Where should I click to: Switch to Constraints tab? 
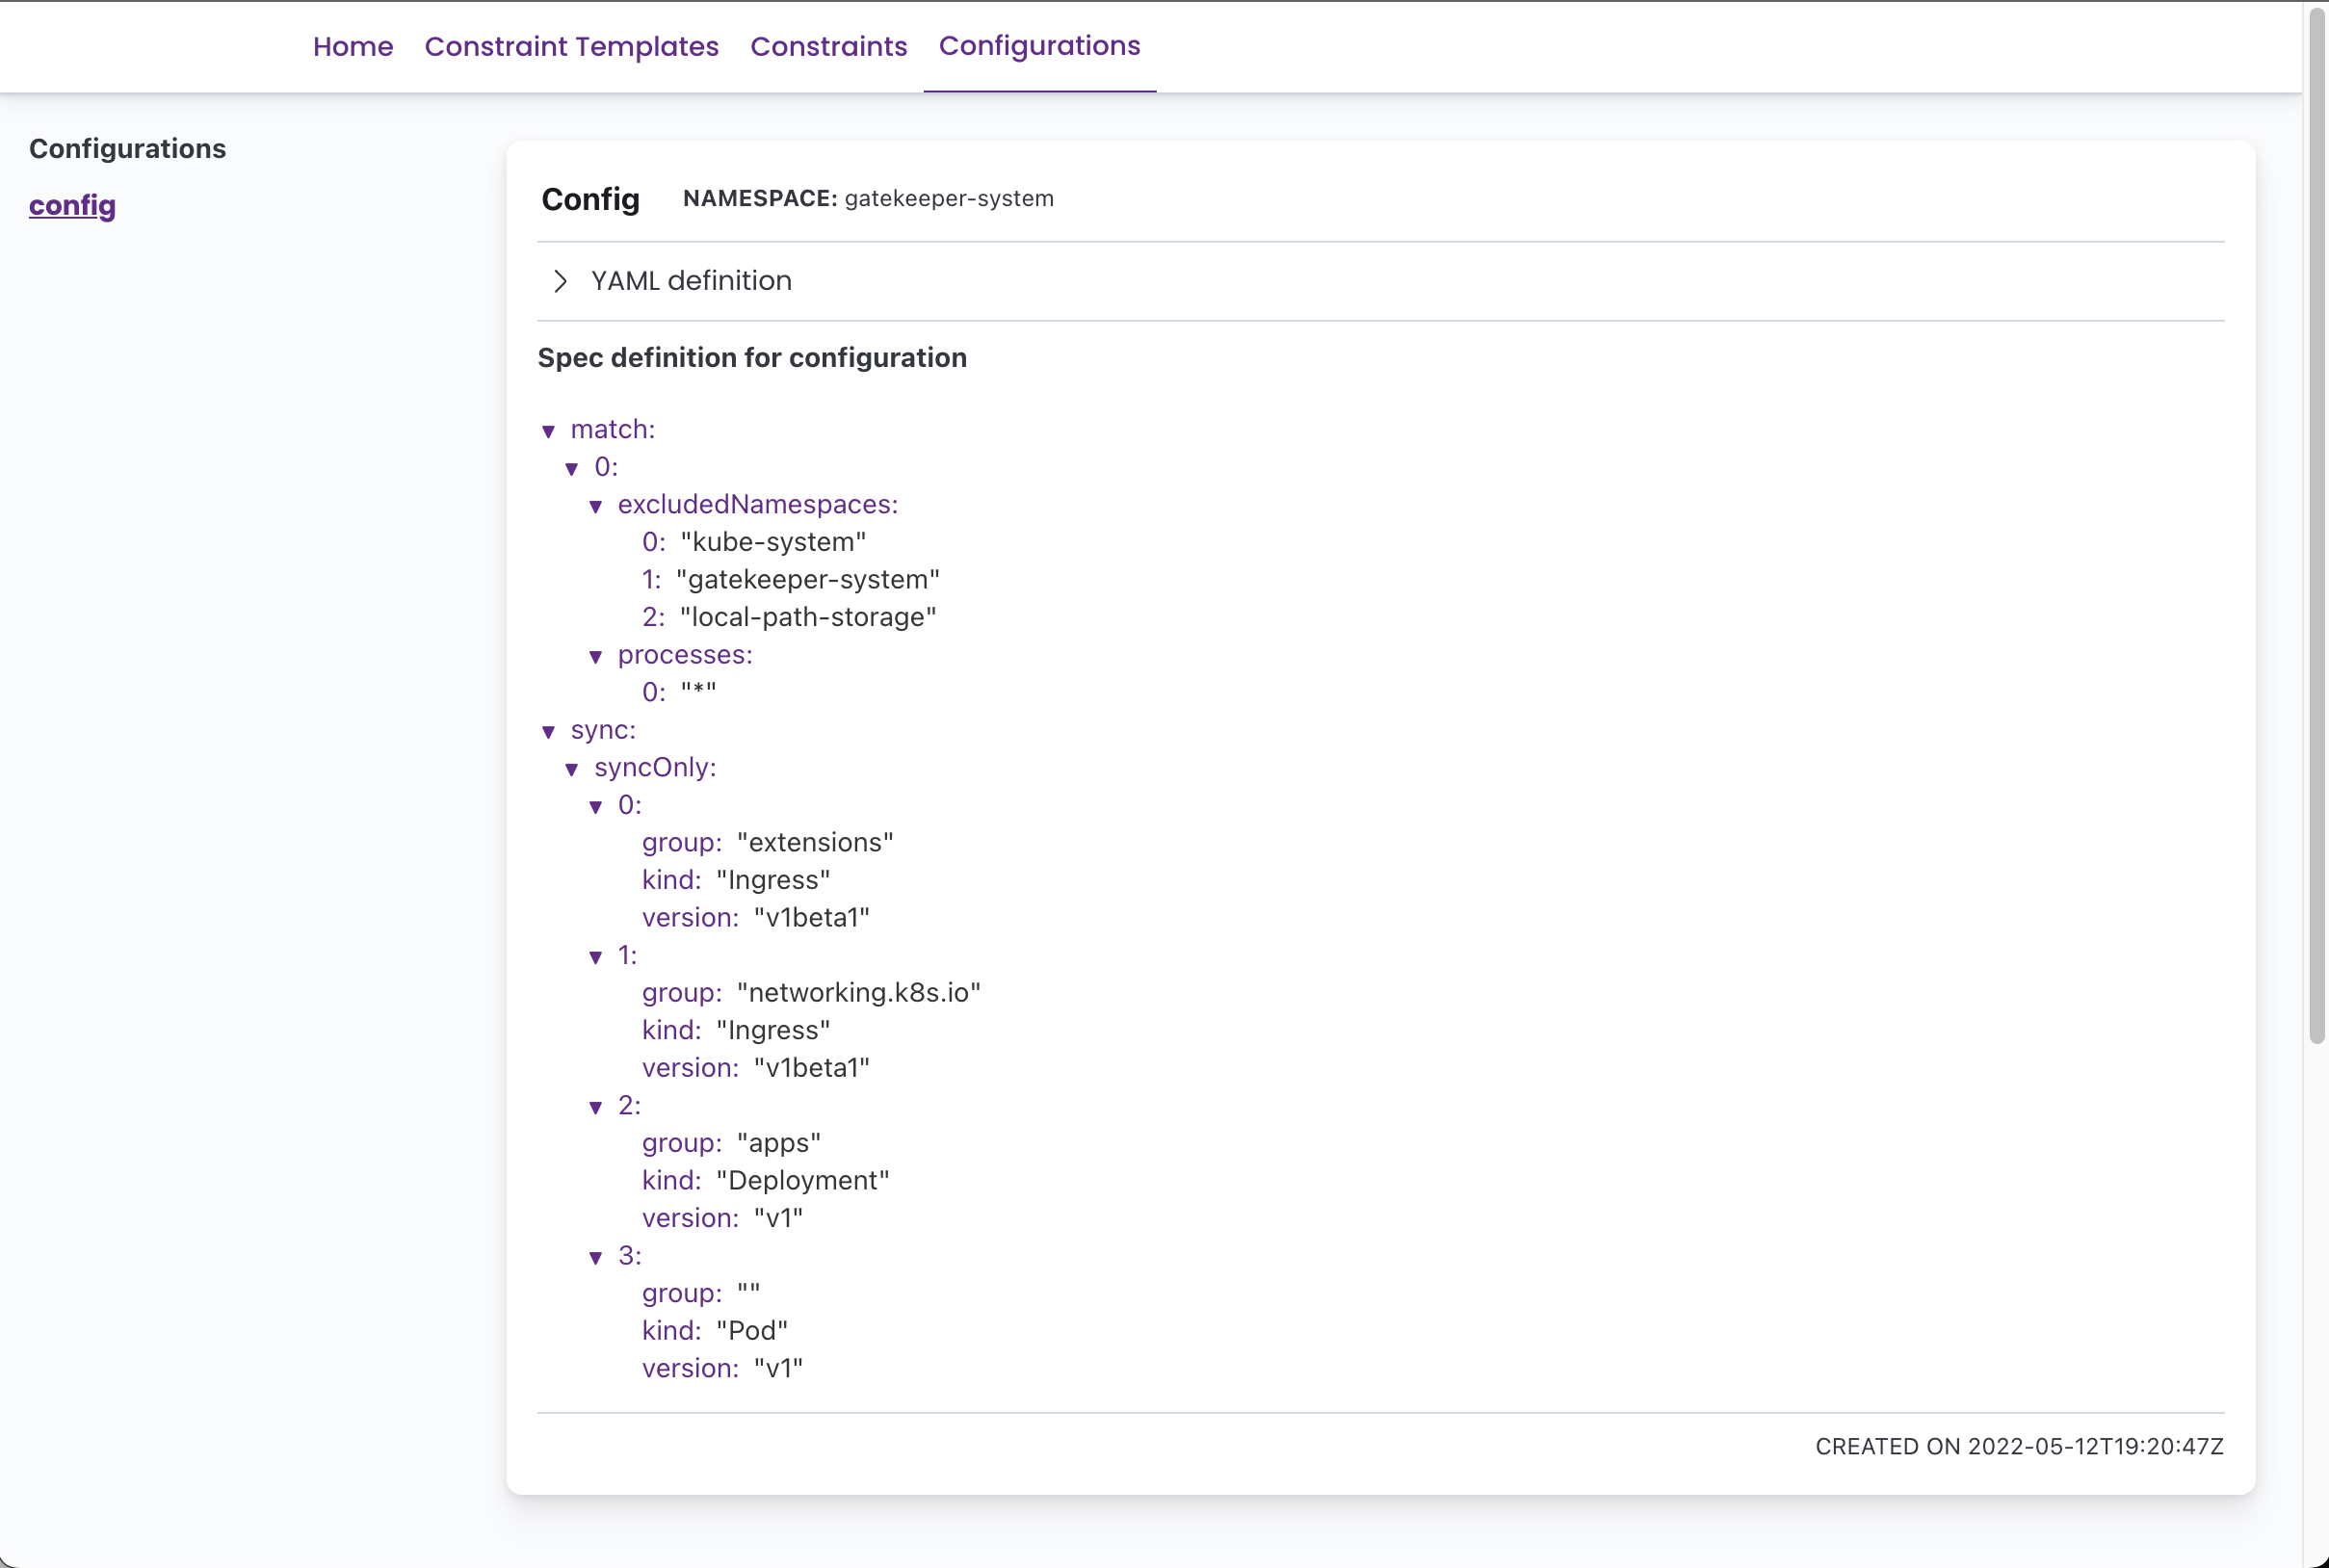pyautogui.click(x=828, y=46)
